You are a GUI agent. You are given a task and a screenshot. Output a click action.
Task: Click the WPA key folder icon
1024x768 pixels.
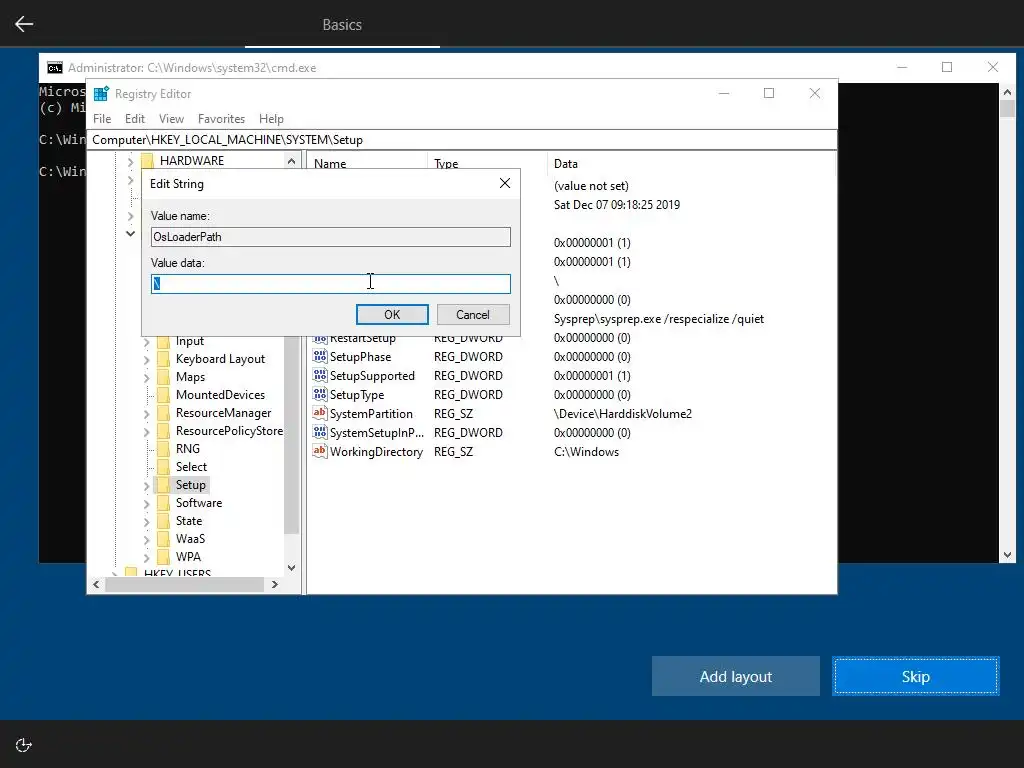(x=163, y=557)
